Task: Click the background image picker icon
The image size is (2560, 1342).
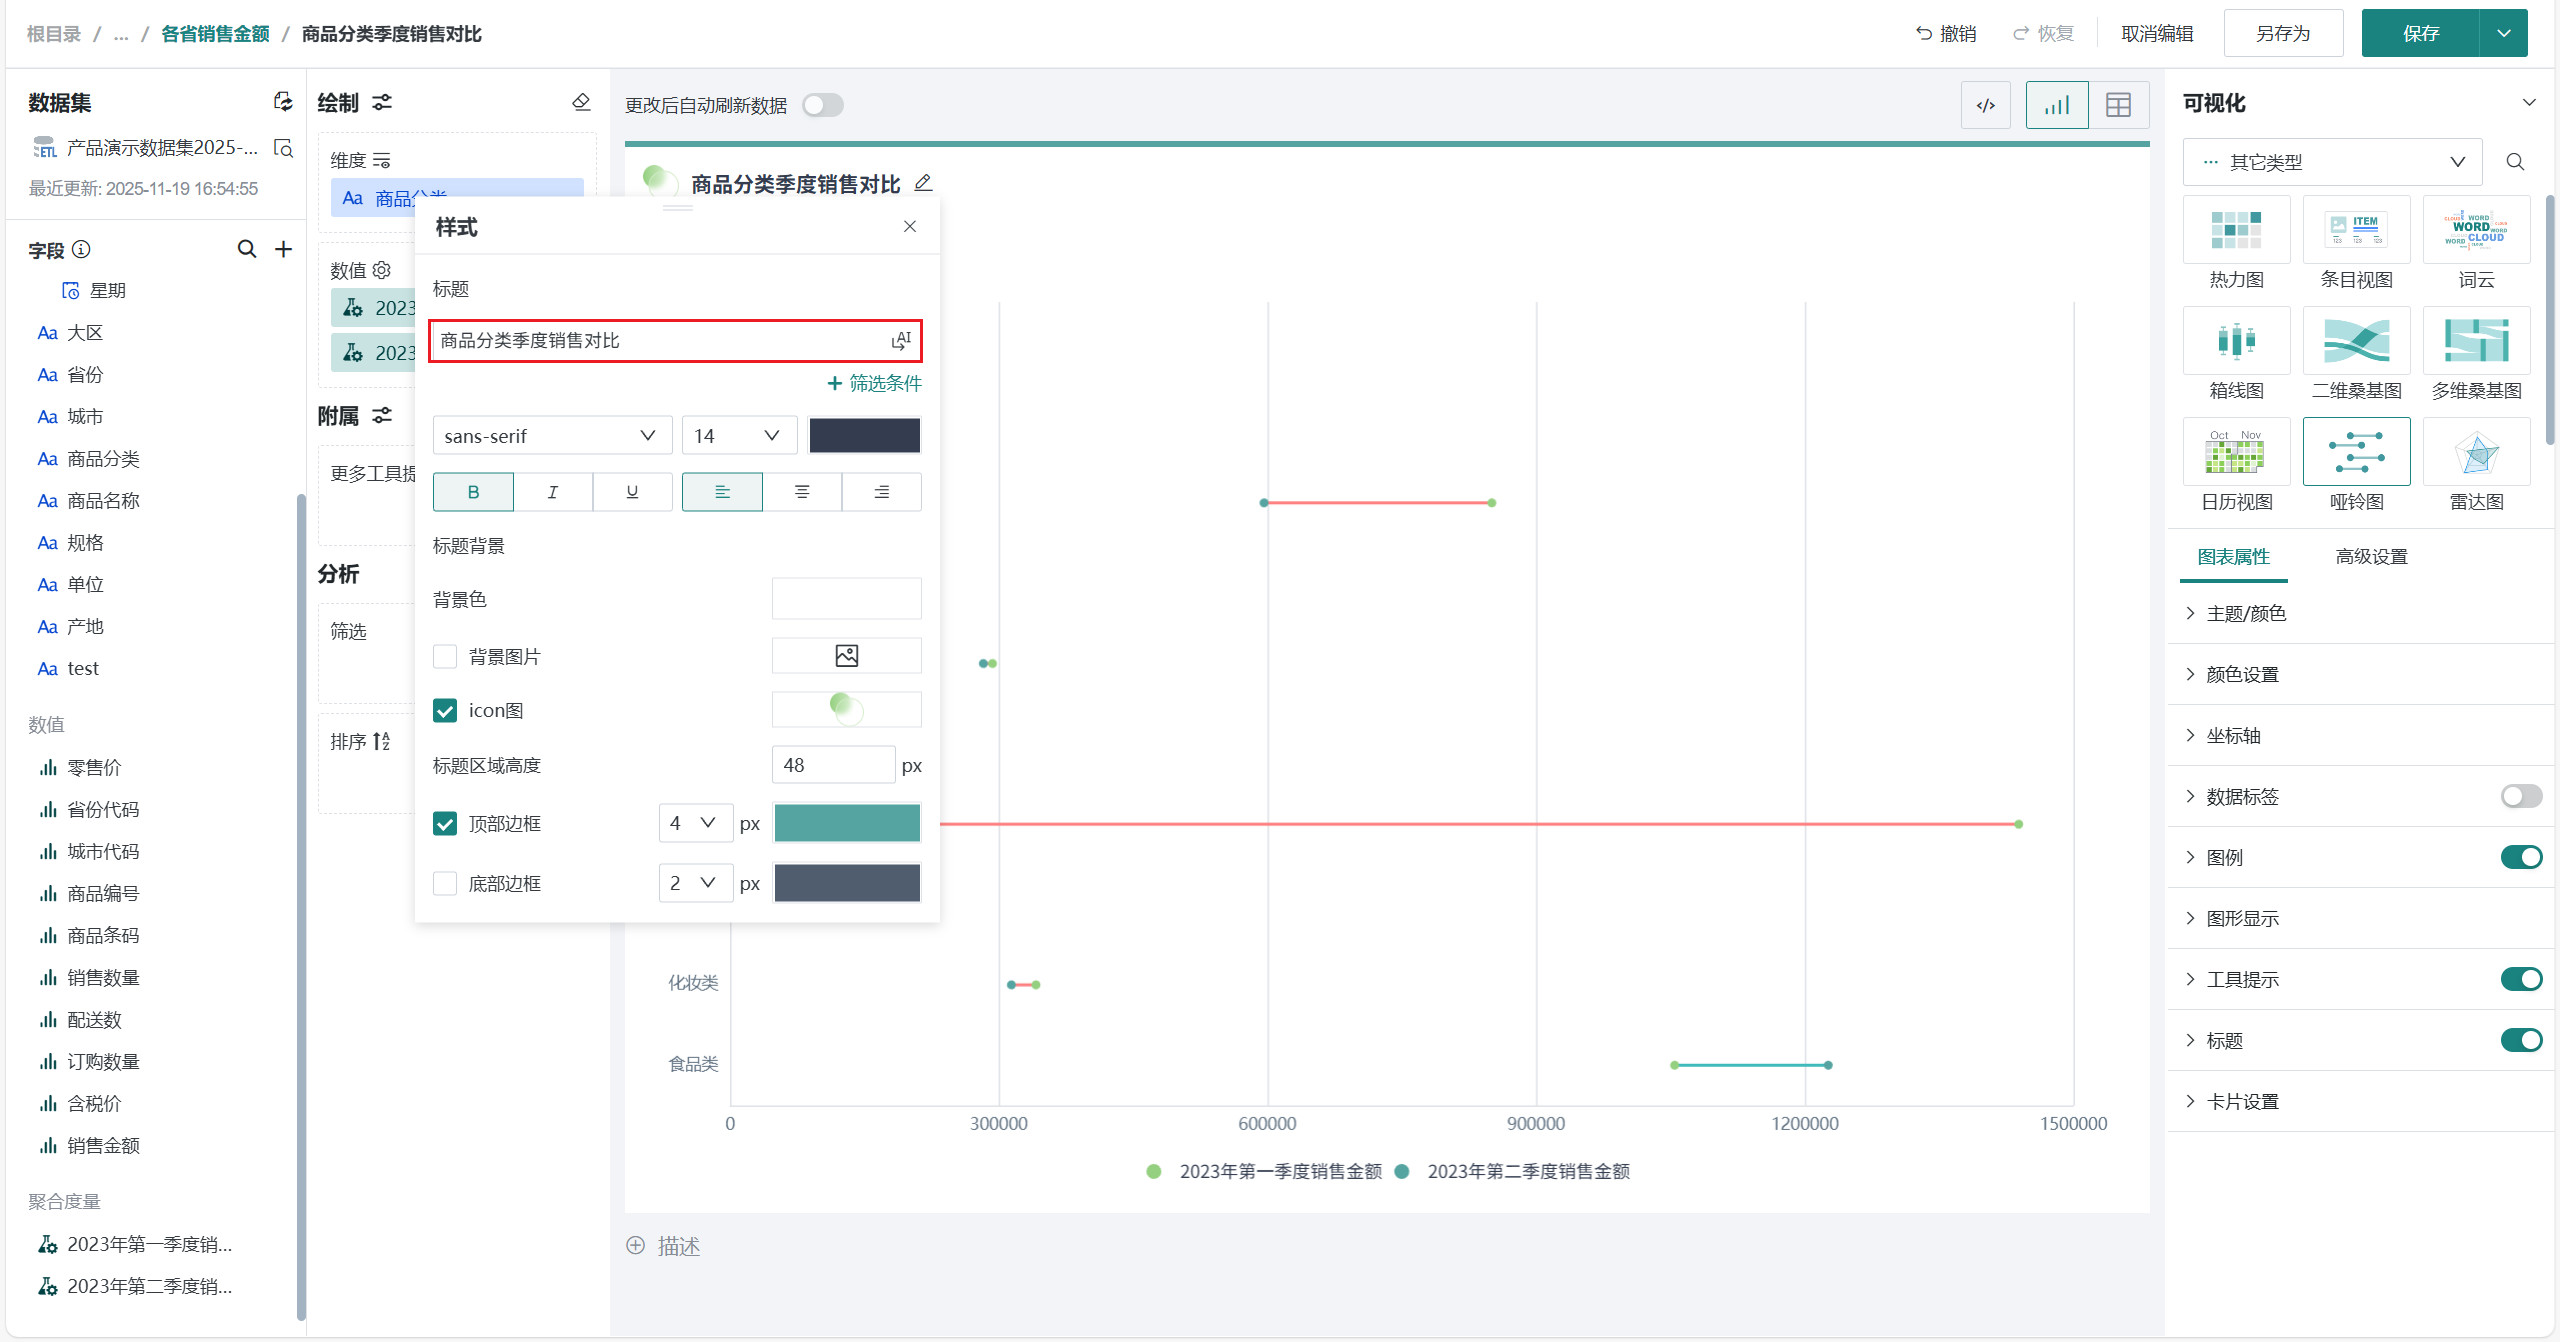Action: click(x=846, y=656)
